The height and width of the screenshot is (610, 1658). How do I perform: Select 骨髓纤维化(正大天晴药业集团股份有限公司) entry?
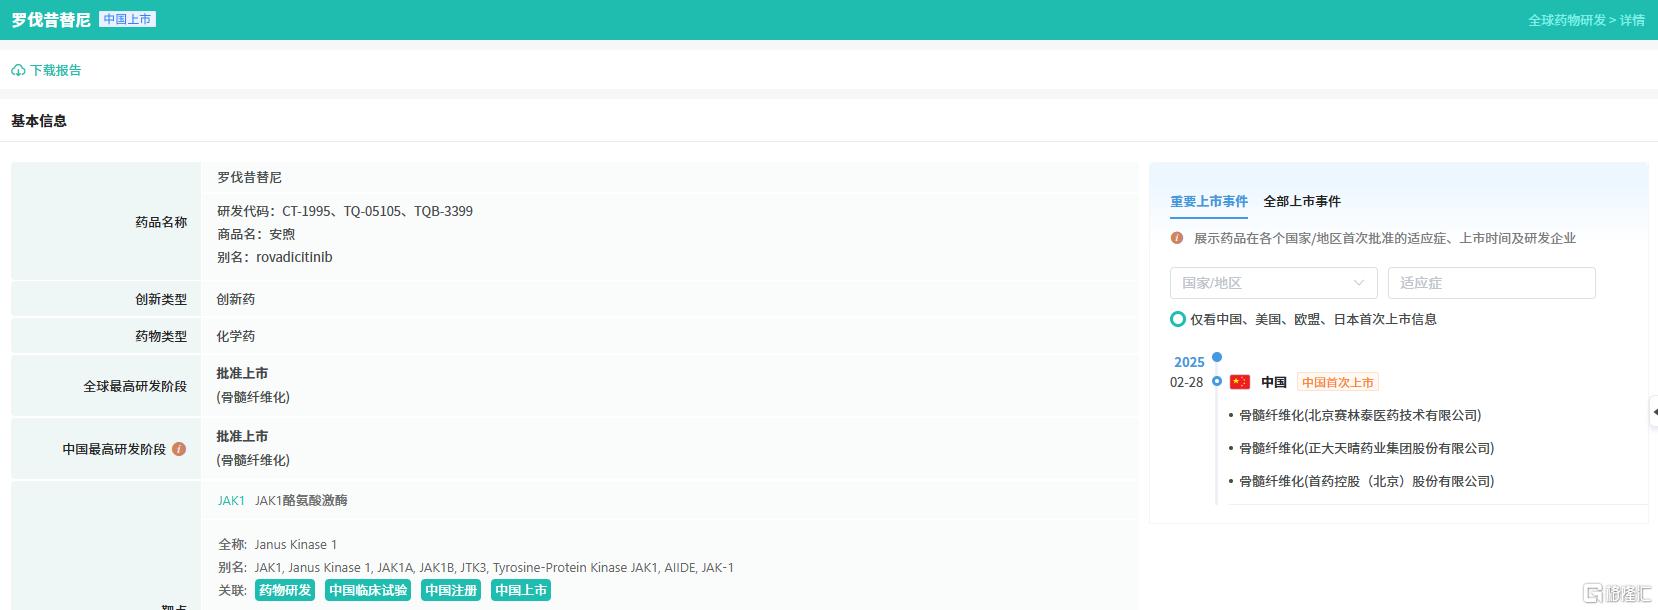pos(1366,448)
